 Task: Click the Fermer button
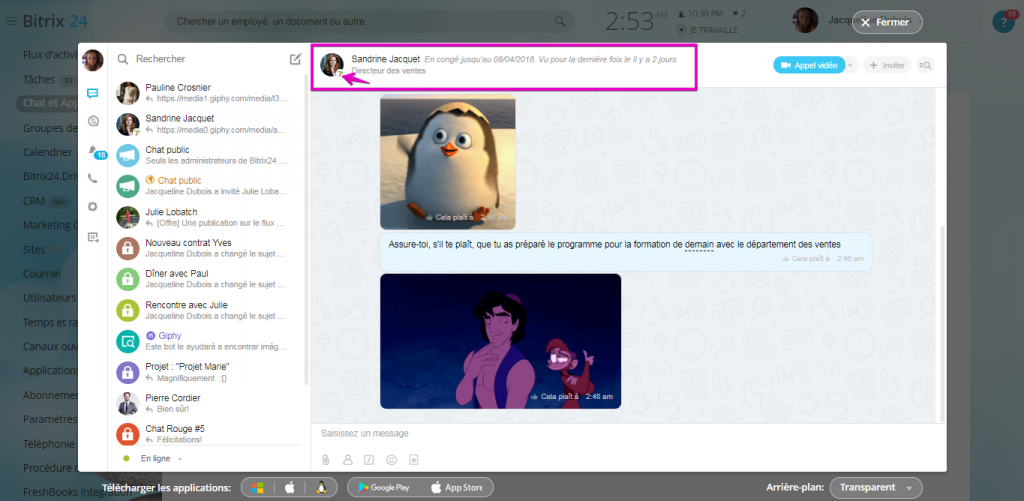[887, 22]
